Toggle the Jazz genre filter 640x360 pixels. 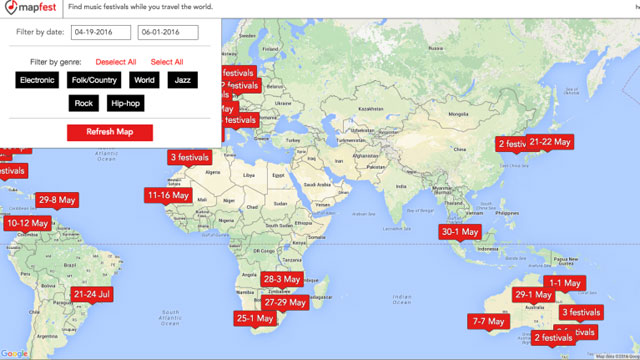pyautogui.click(x=182, y=80)
